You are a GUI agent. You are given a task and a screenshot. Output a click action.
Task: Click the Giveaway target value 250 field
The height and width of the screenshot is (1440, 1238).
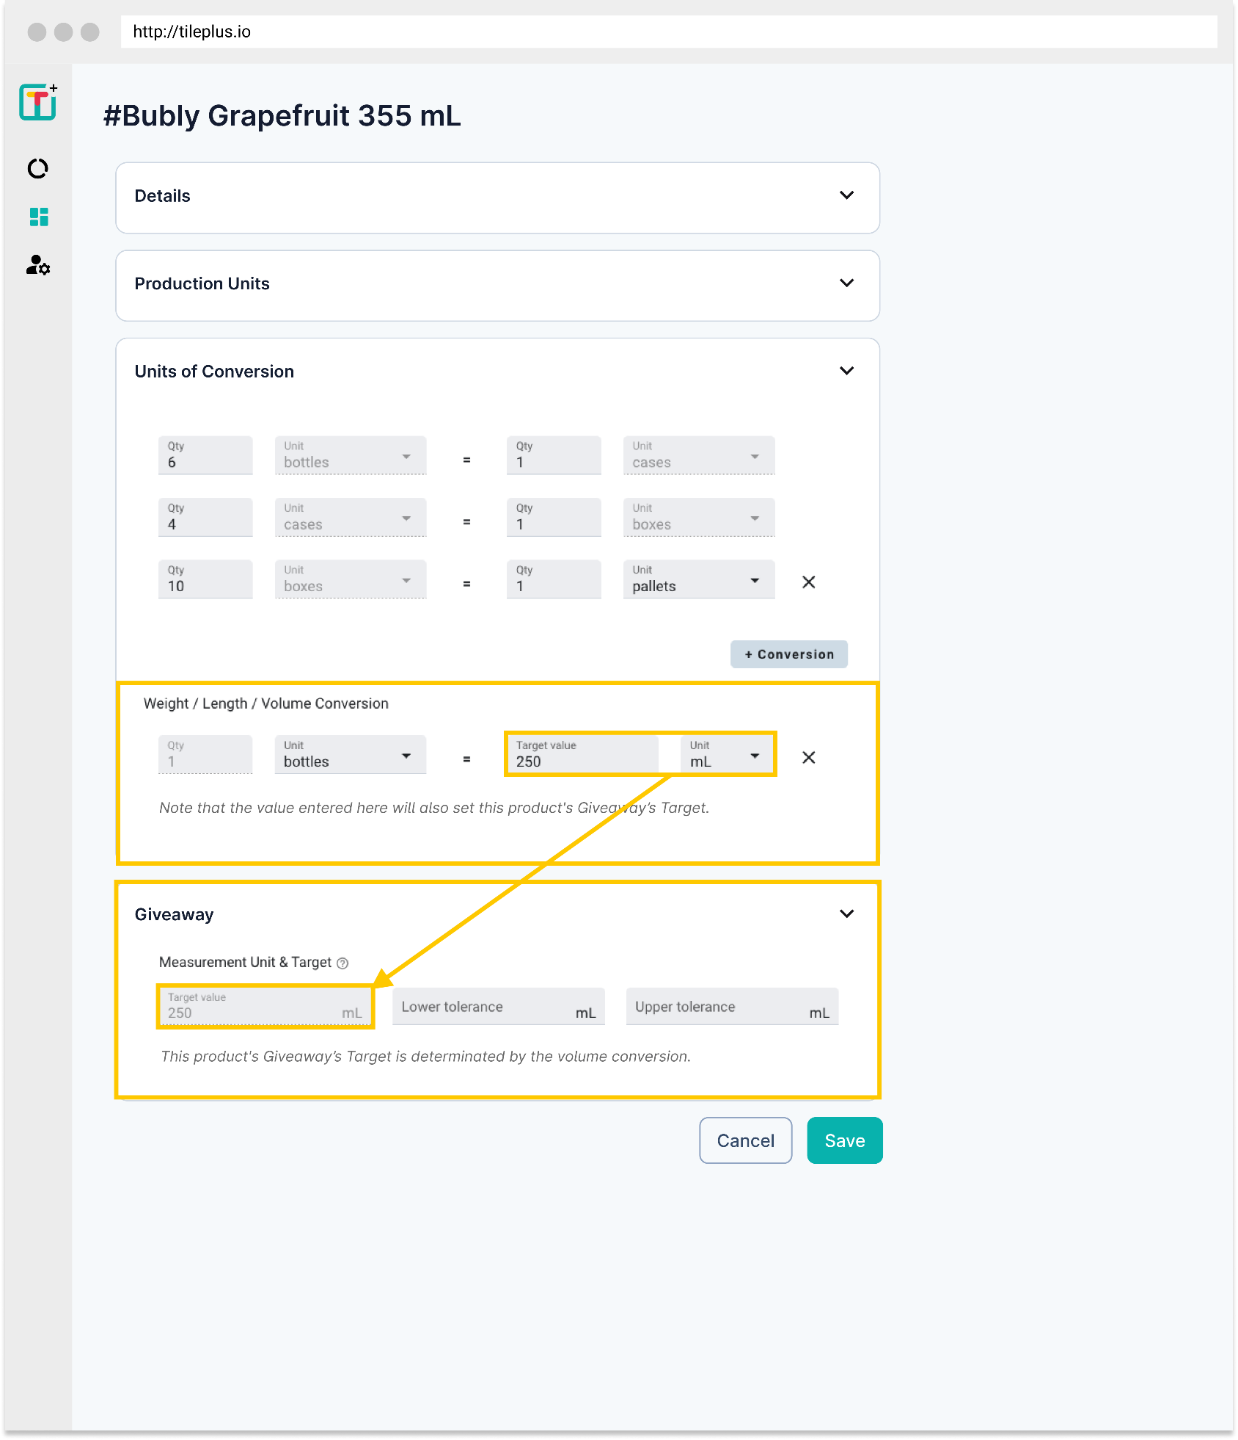(265, 1006)
